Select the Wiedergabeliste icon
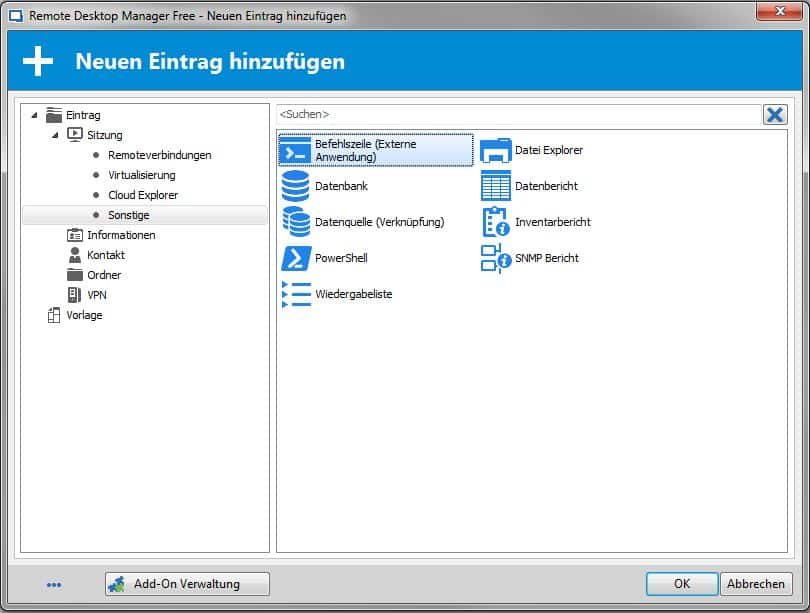Screen dimensions: 810x613 pos(295,294)
